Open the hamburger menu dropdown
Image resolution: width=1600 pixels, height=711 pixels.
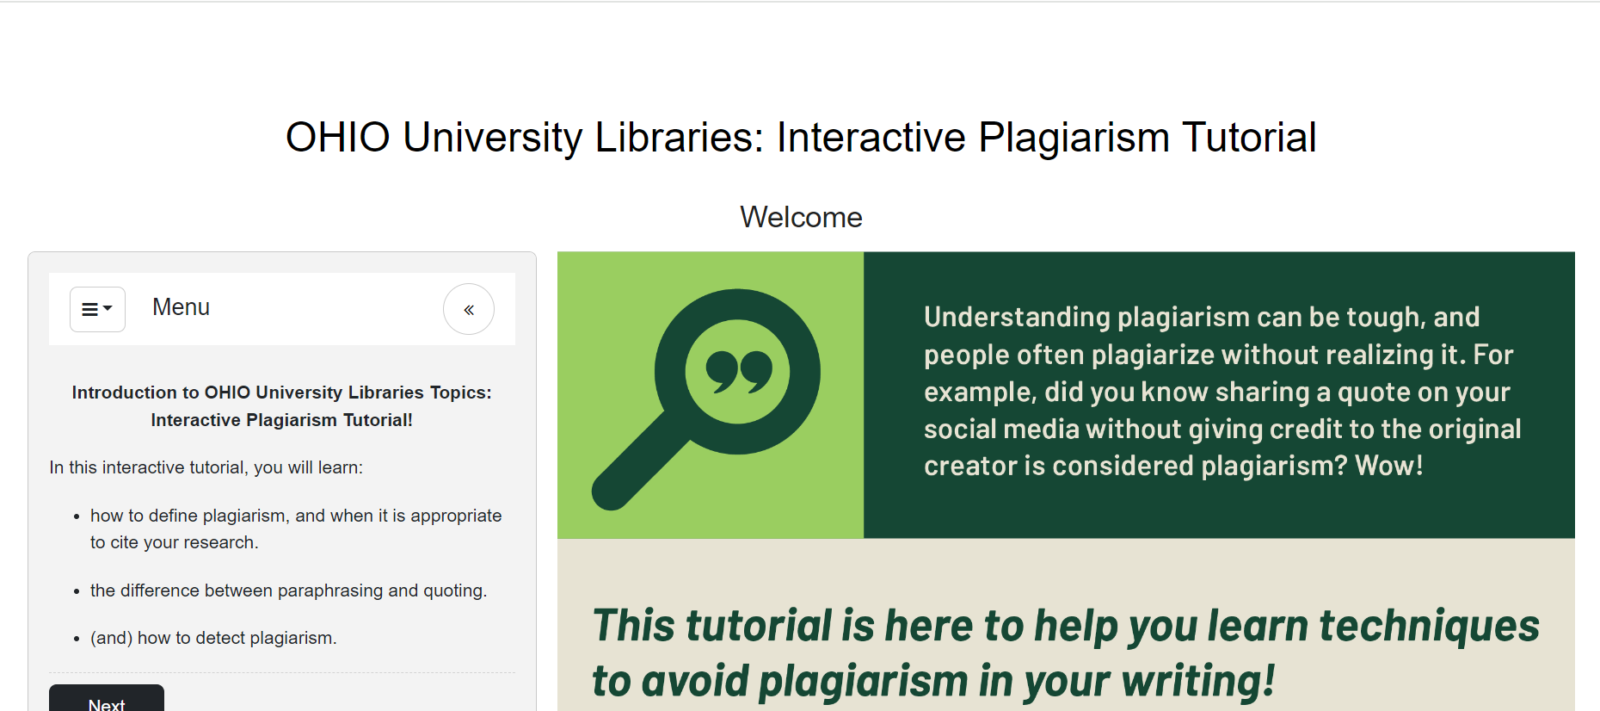point(97,309)
